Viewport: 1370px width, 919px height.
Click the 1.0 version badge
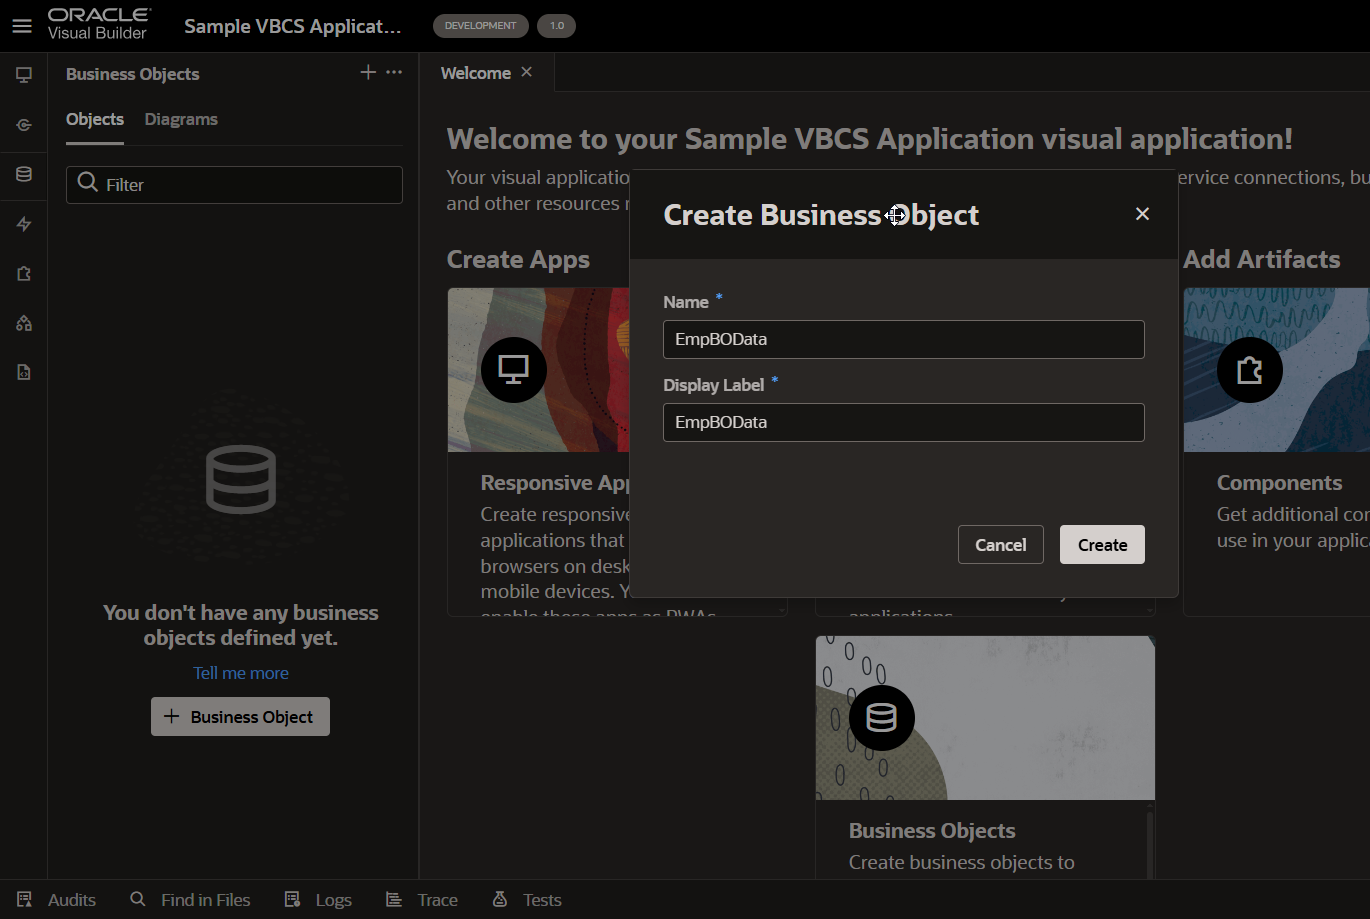click(x=557, y=26)
